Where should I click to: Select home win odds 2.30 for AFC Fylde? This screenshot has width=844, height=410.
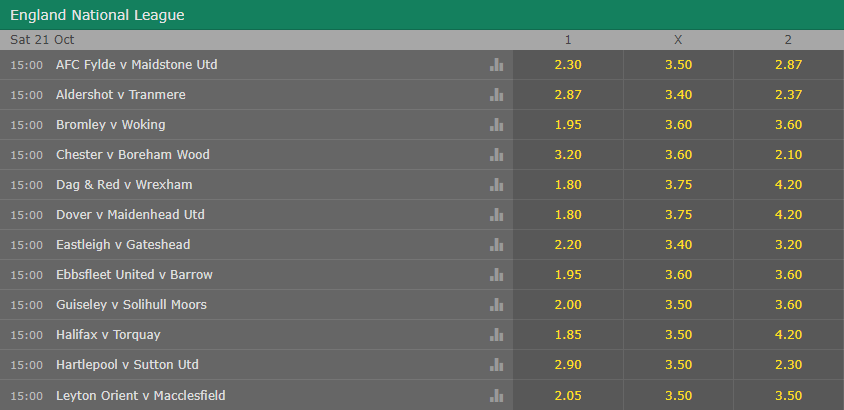(568, 65)
